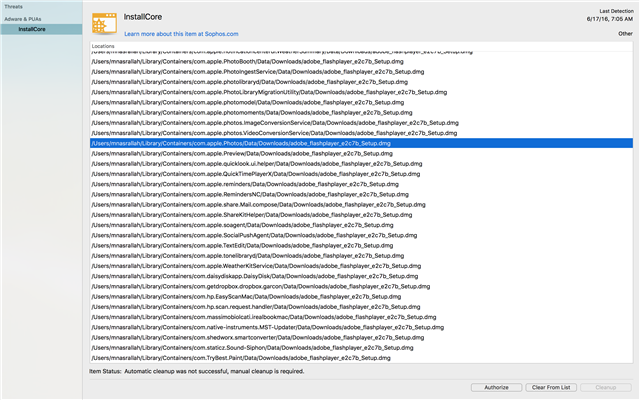Select the PhotoLibraryMigrationUtility path row
Image resolution: width=640 pixels, height=400 pixels.
point(361,92)
